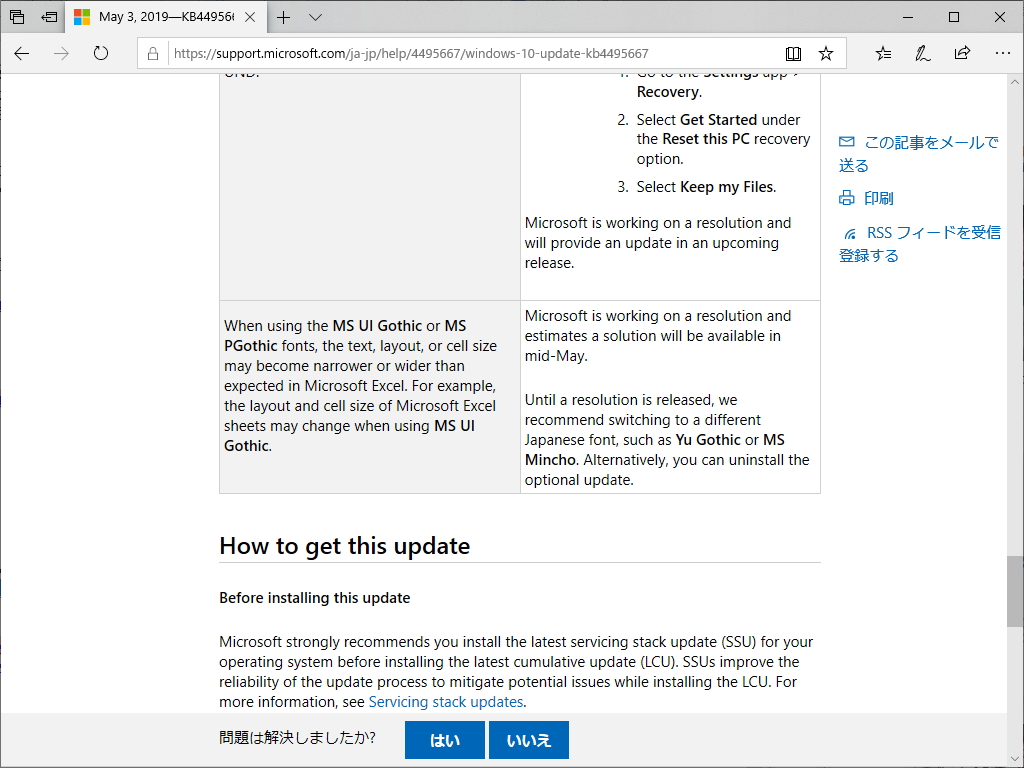Image resolution: width=1024 pixels, height=768 pixels.
Task: Add notes with pen icon
Action: click(923, 54)
